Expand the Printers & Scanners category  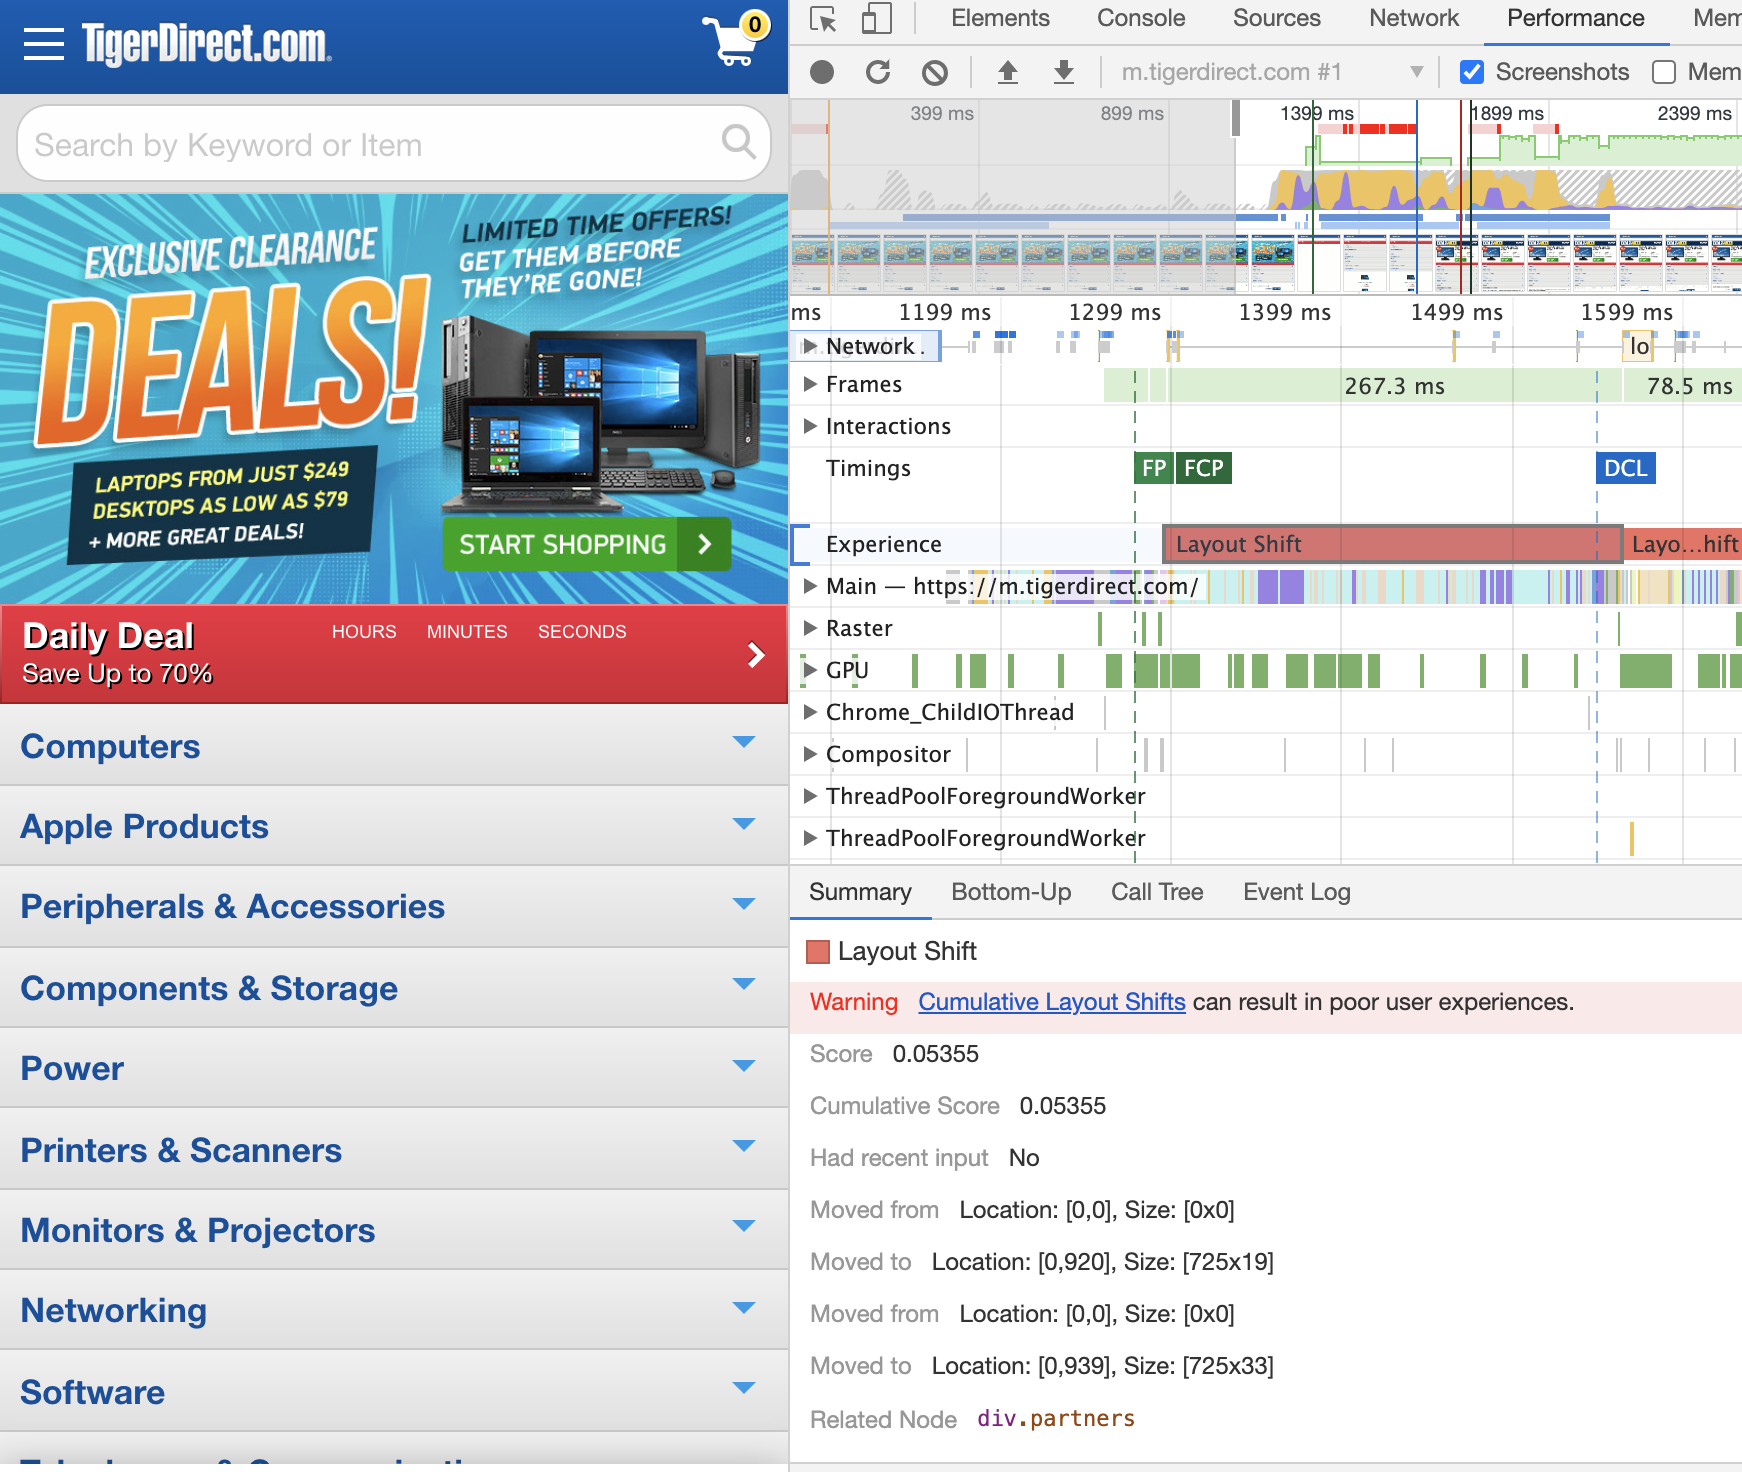click(394, 1150)
